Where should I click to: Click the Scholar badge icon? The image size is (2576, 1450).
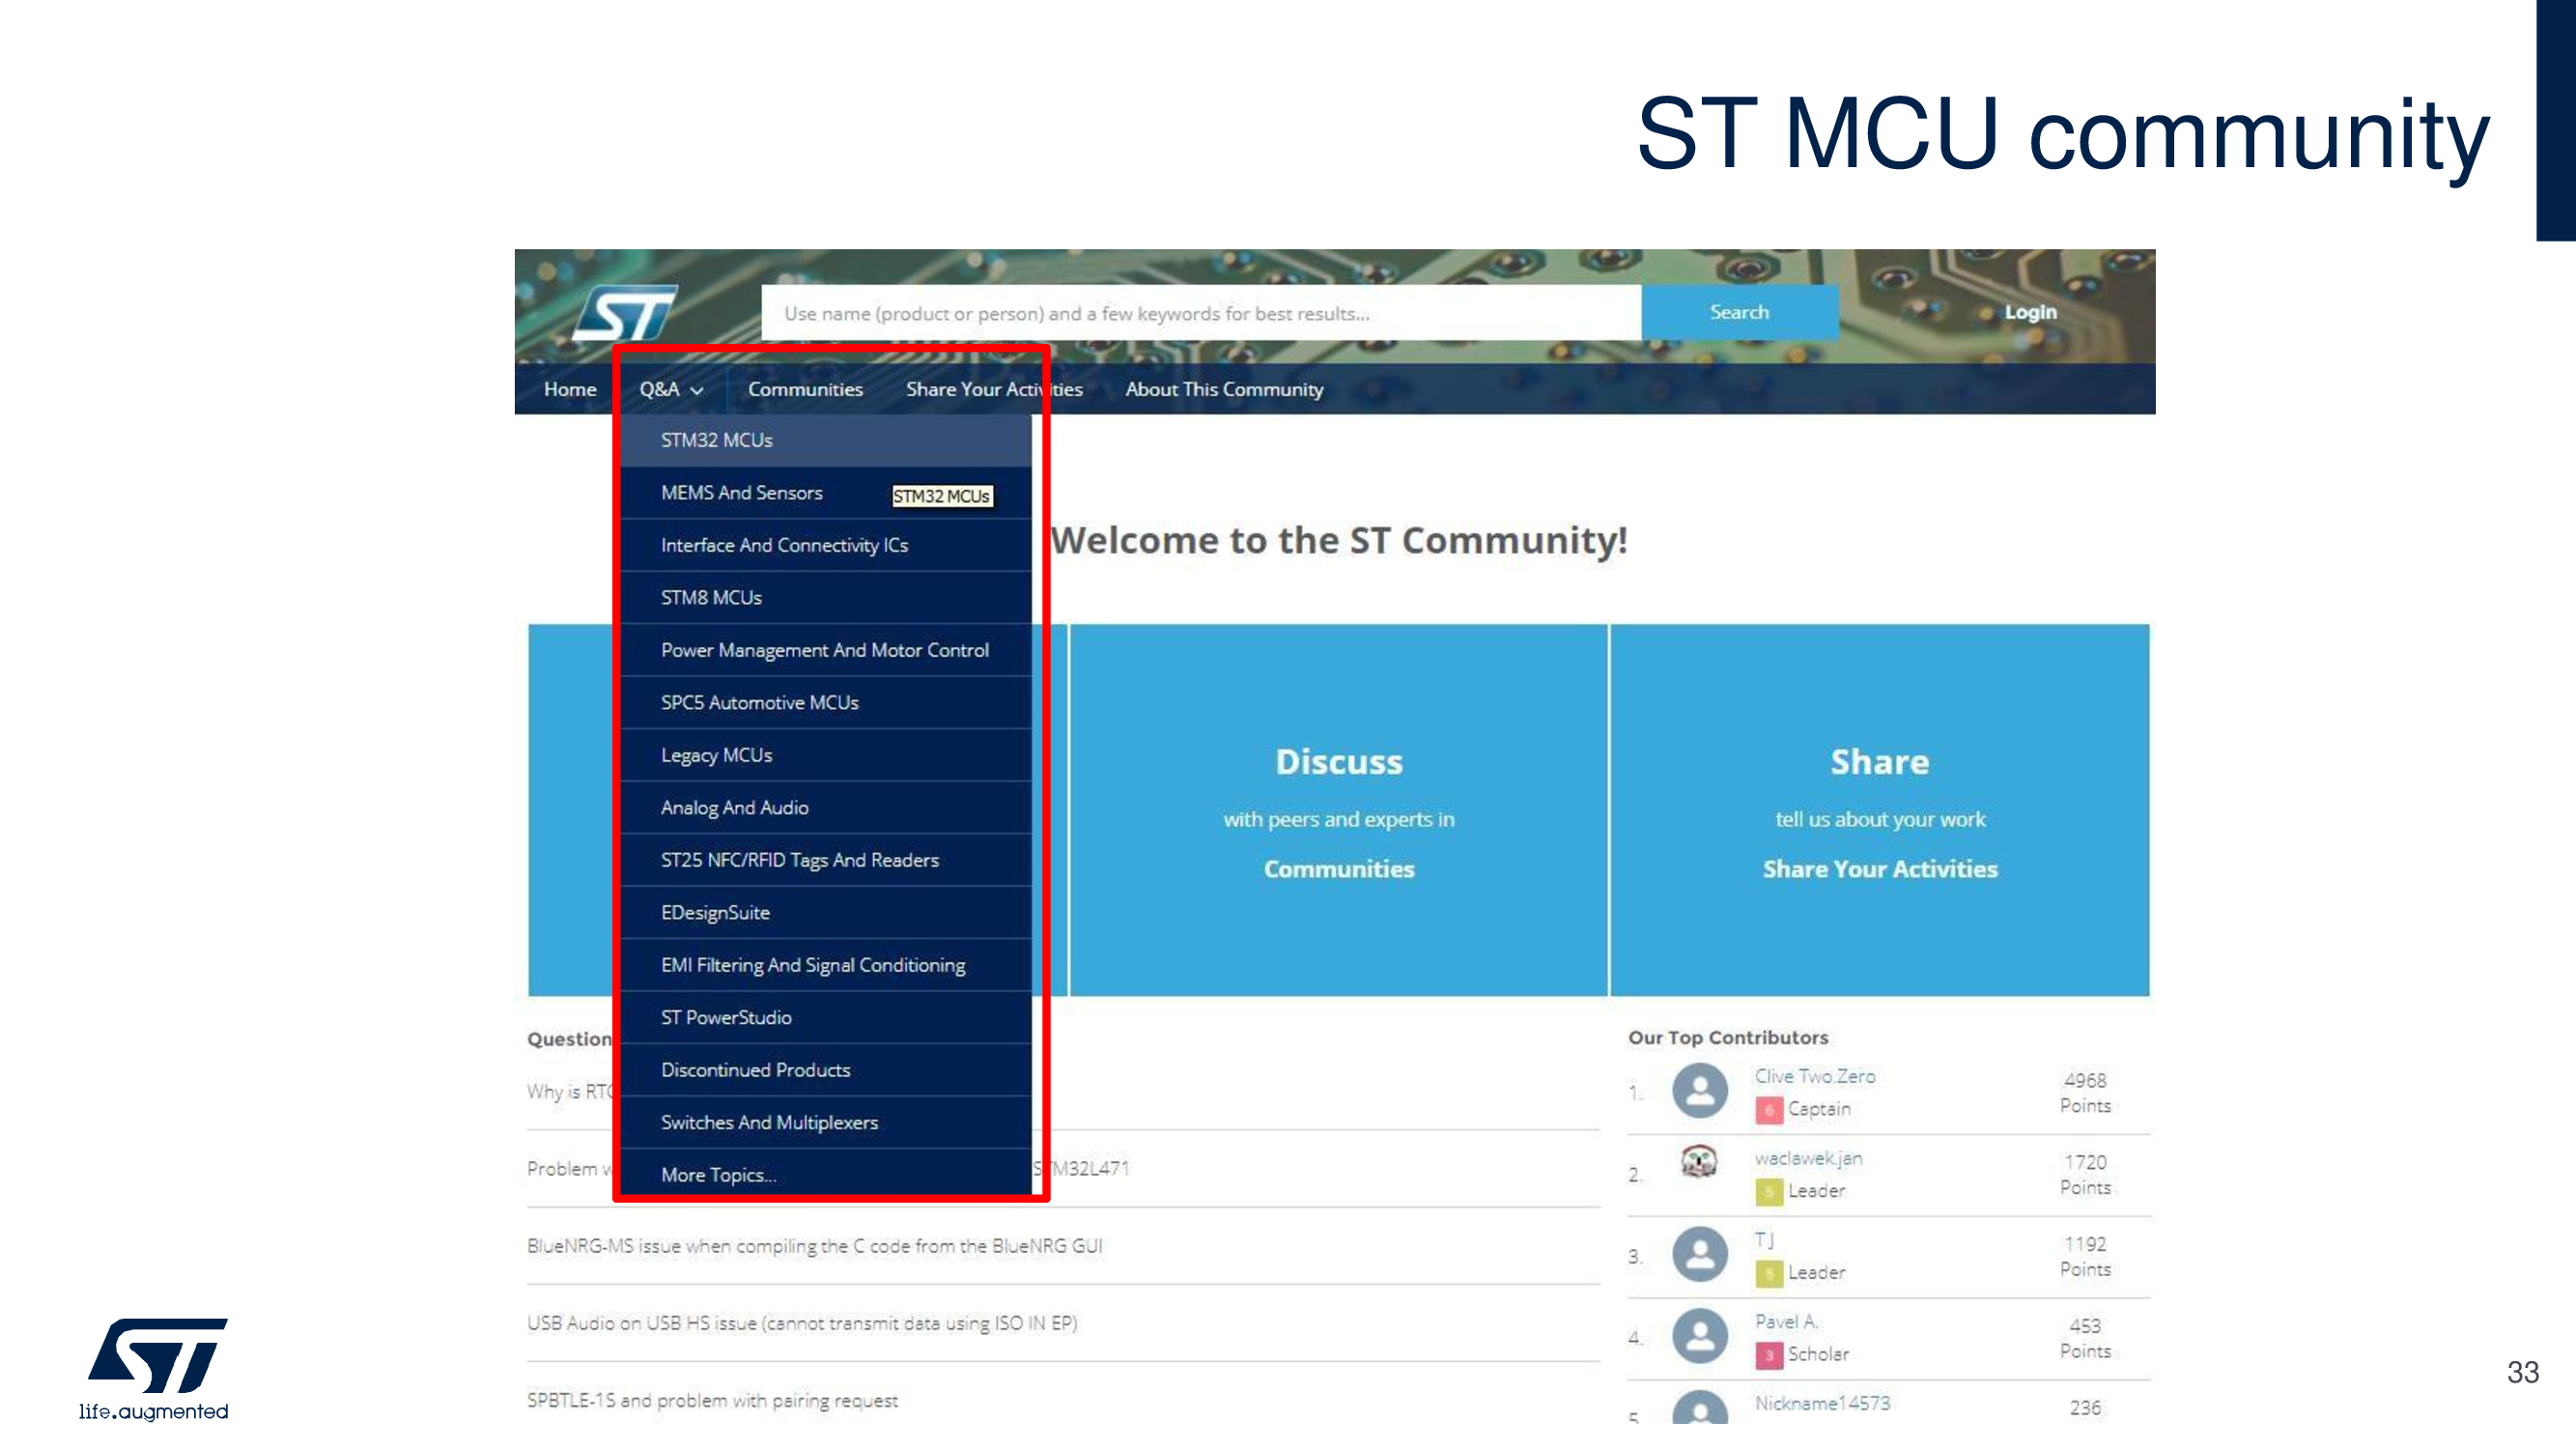[1768, 1355]
